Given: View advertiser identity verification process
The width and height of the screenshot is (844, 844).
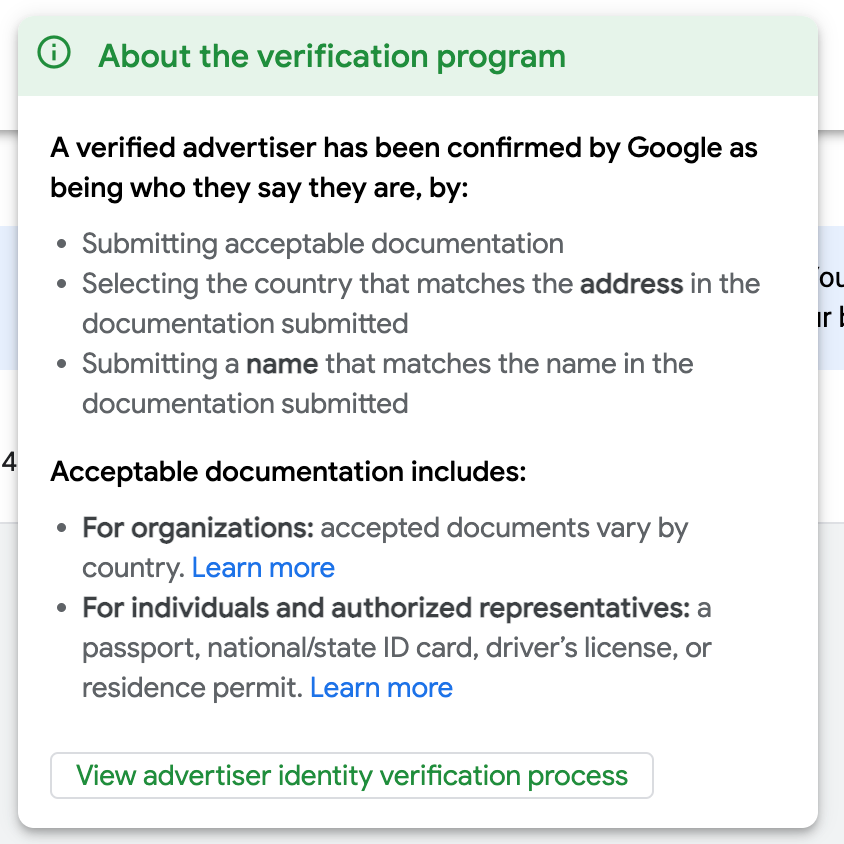Looking at the screenshot, I should click(x=351, y=776).
